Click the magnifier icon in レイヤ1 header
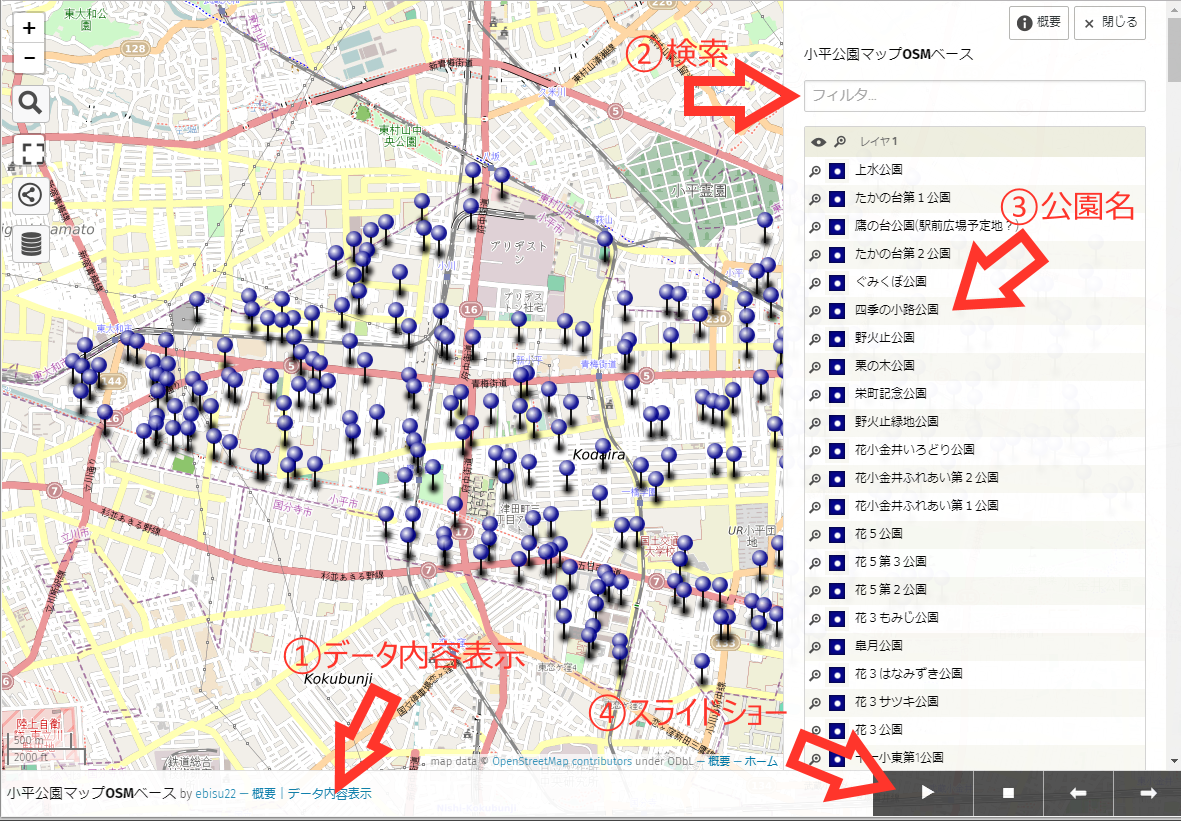Image resolution: width=1181 pixels, height=821 pixels. 839,141
